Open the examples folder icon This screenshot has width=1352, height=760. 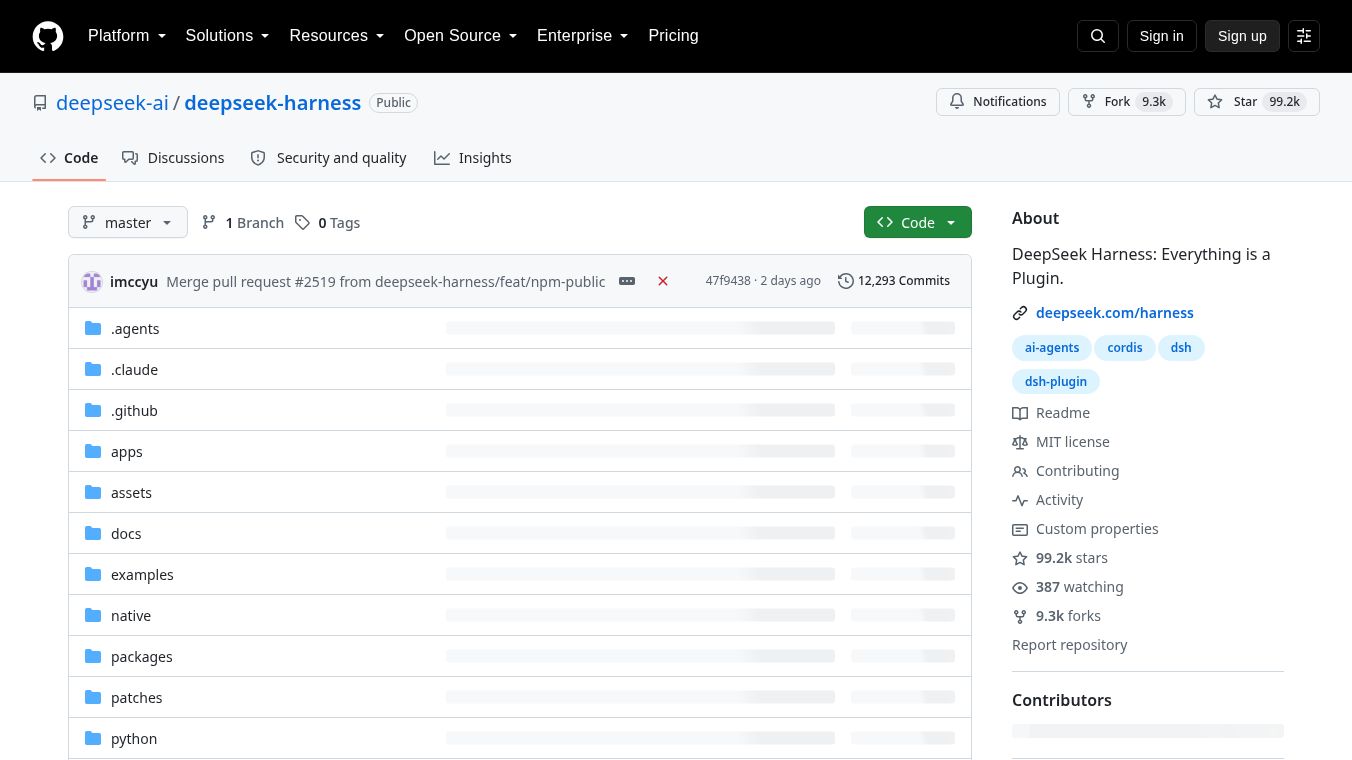[x=94, y=574]
